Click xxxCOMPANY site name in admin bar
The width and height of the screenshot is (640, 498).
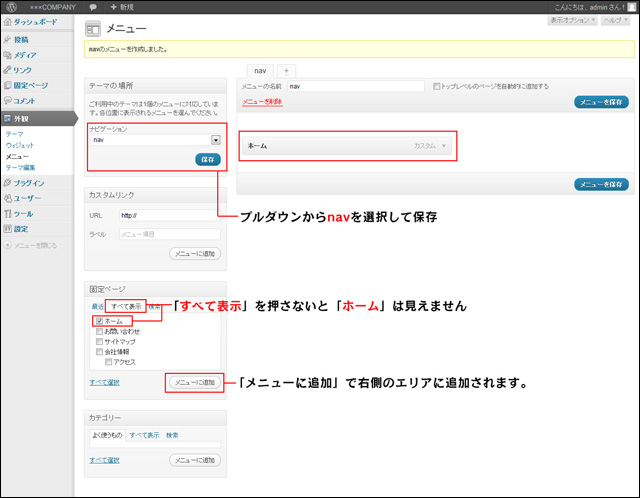pyautogui.click(x=53, y=7)
